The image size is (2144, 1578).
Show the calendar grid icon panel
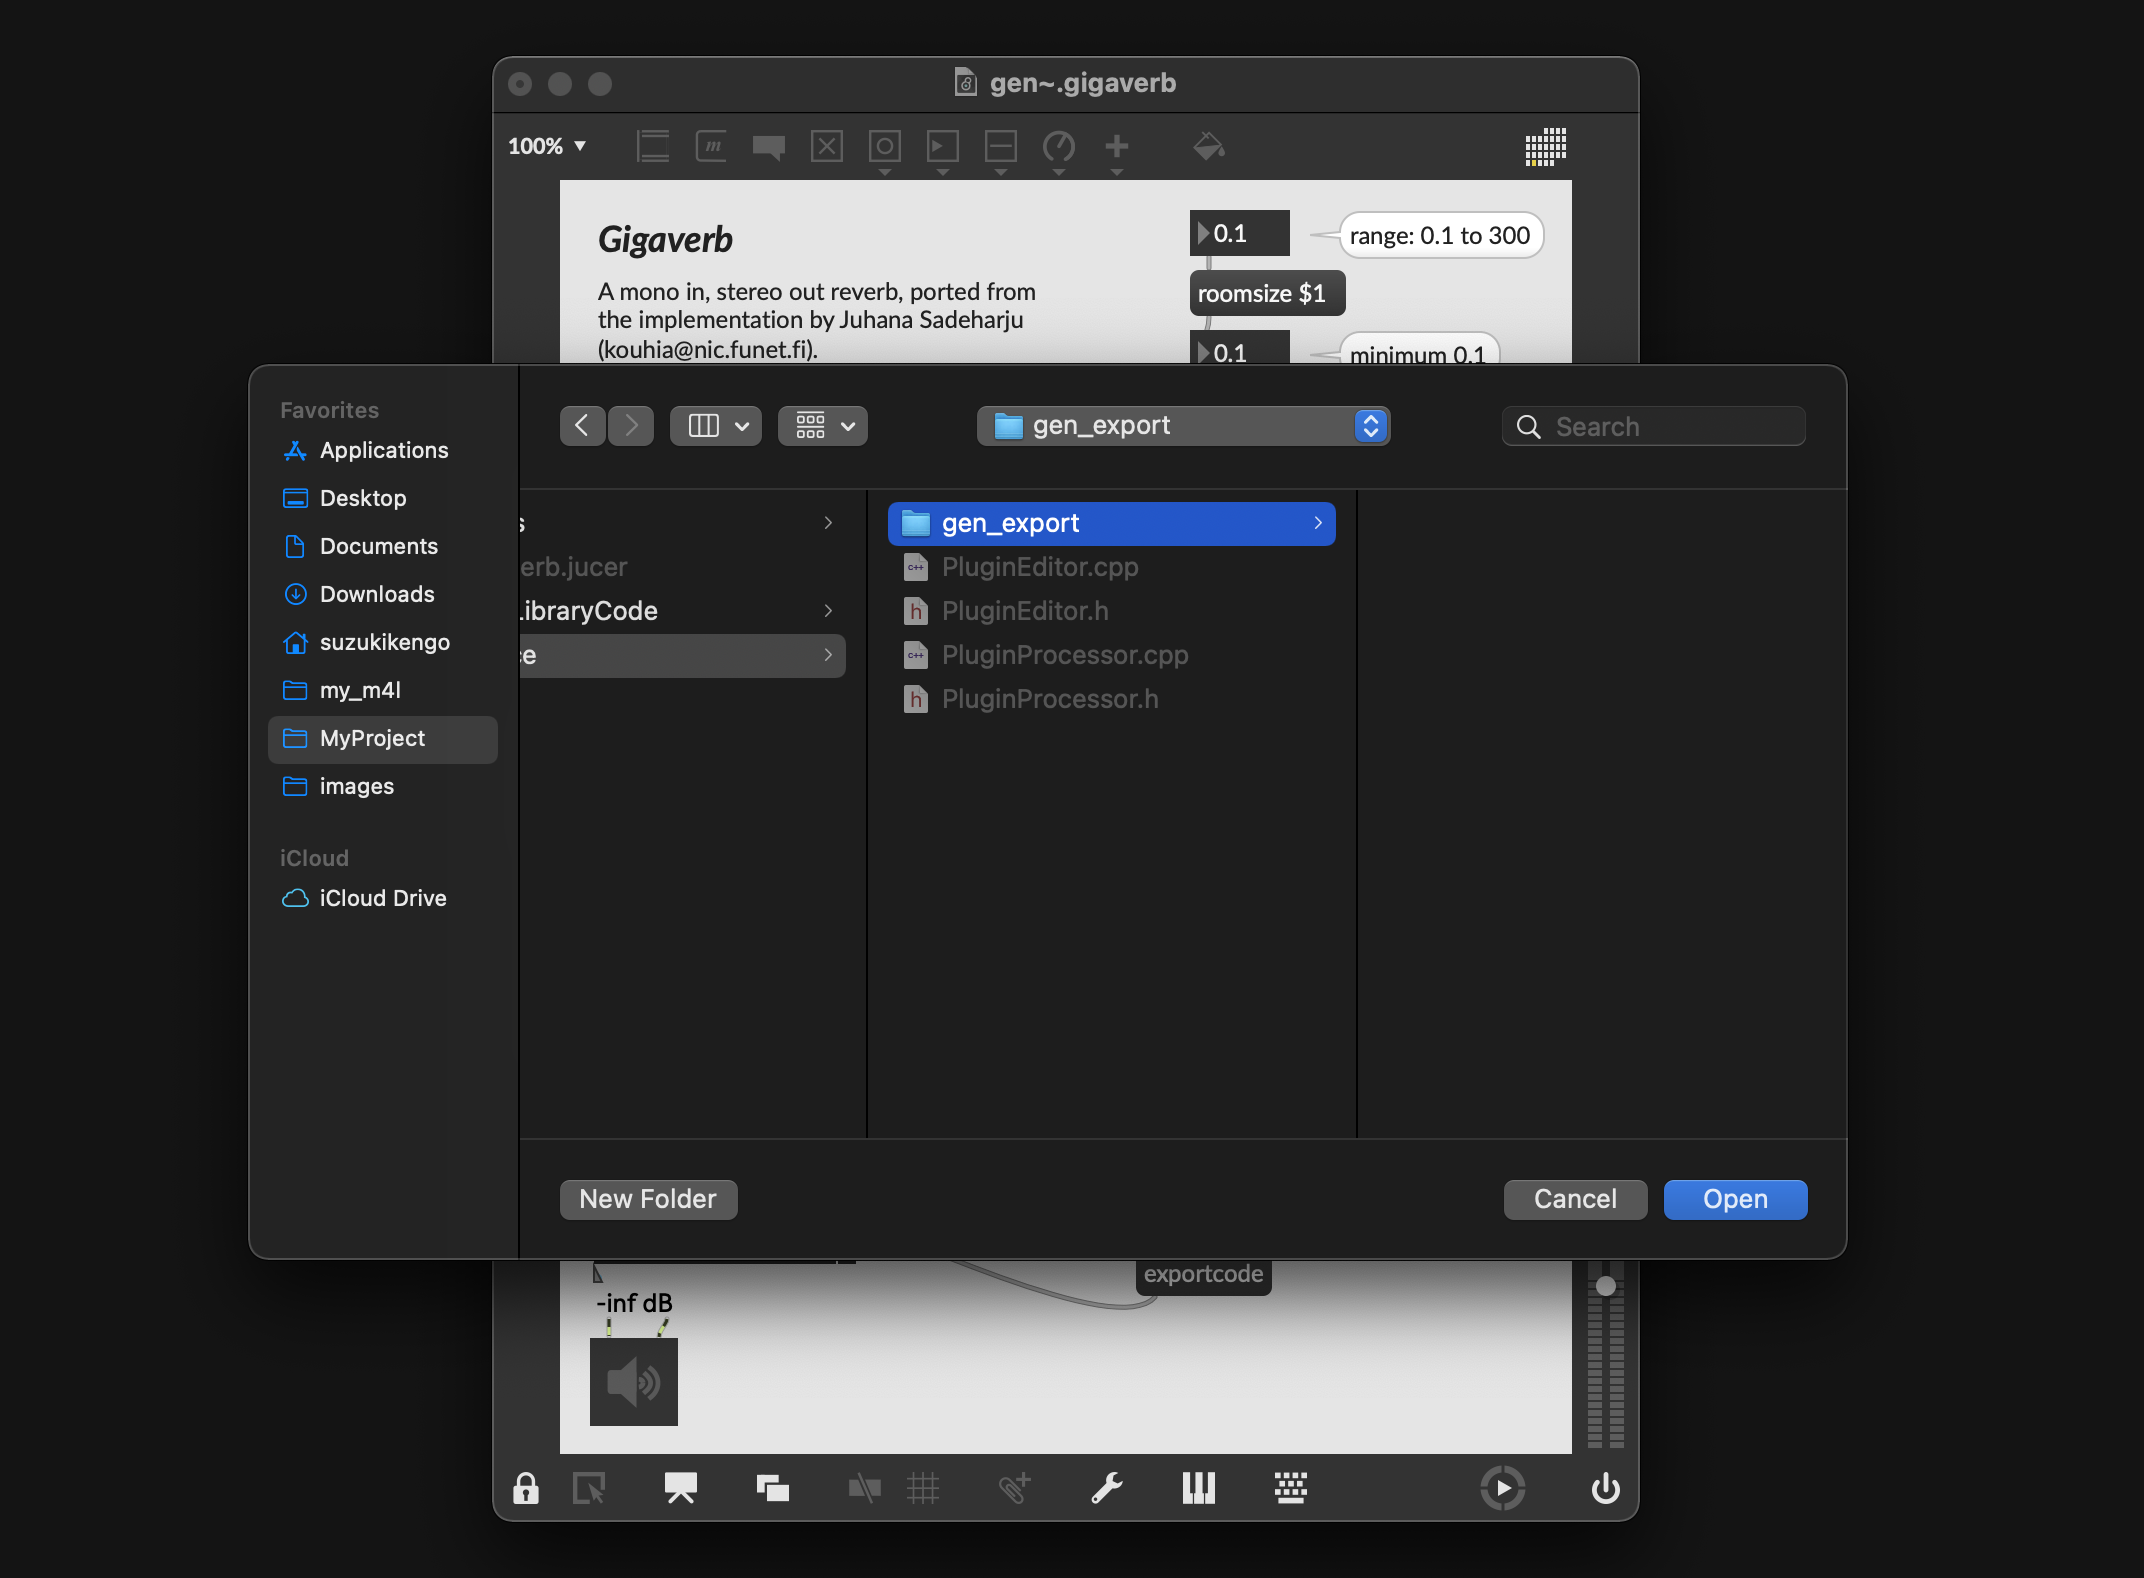[1545, 146]
